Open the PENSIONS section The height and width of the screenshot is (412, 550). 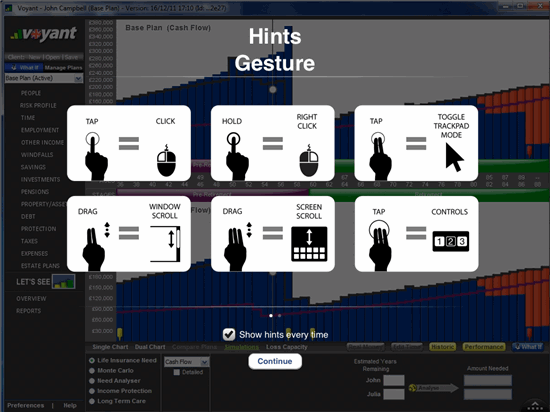(x=35, y=192)
